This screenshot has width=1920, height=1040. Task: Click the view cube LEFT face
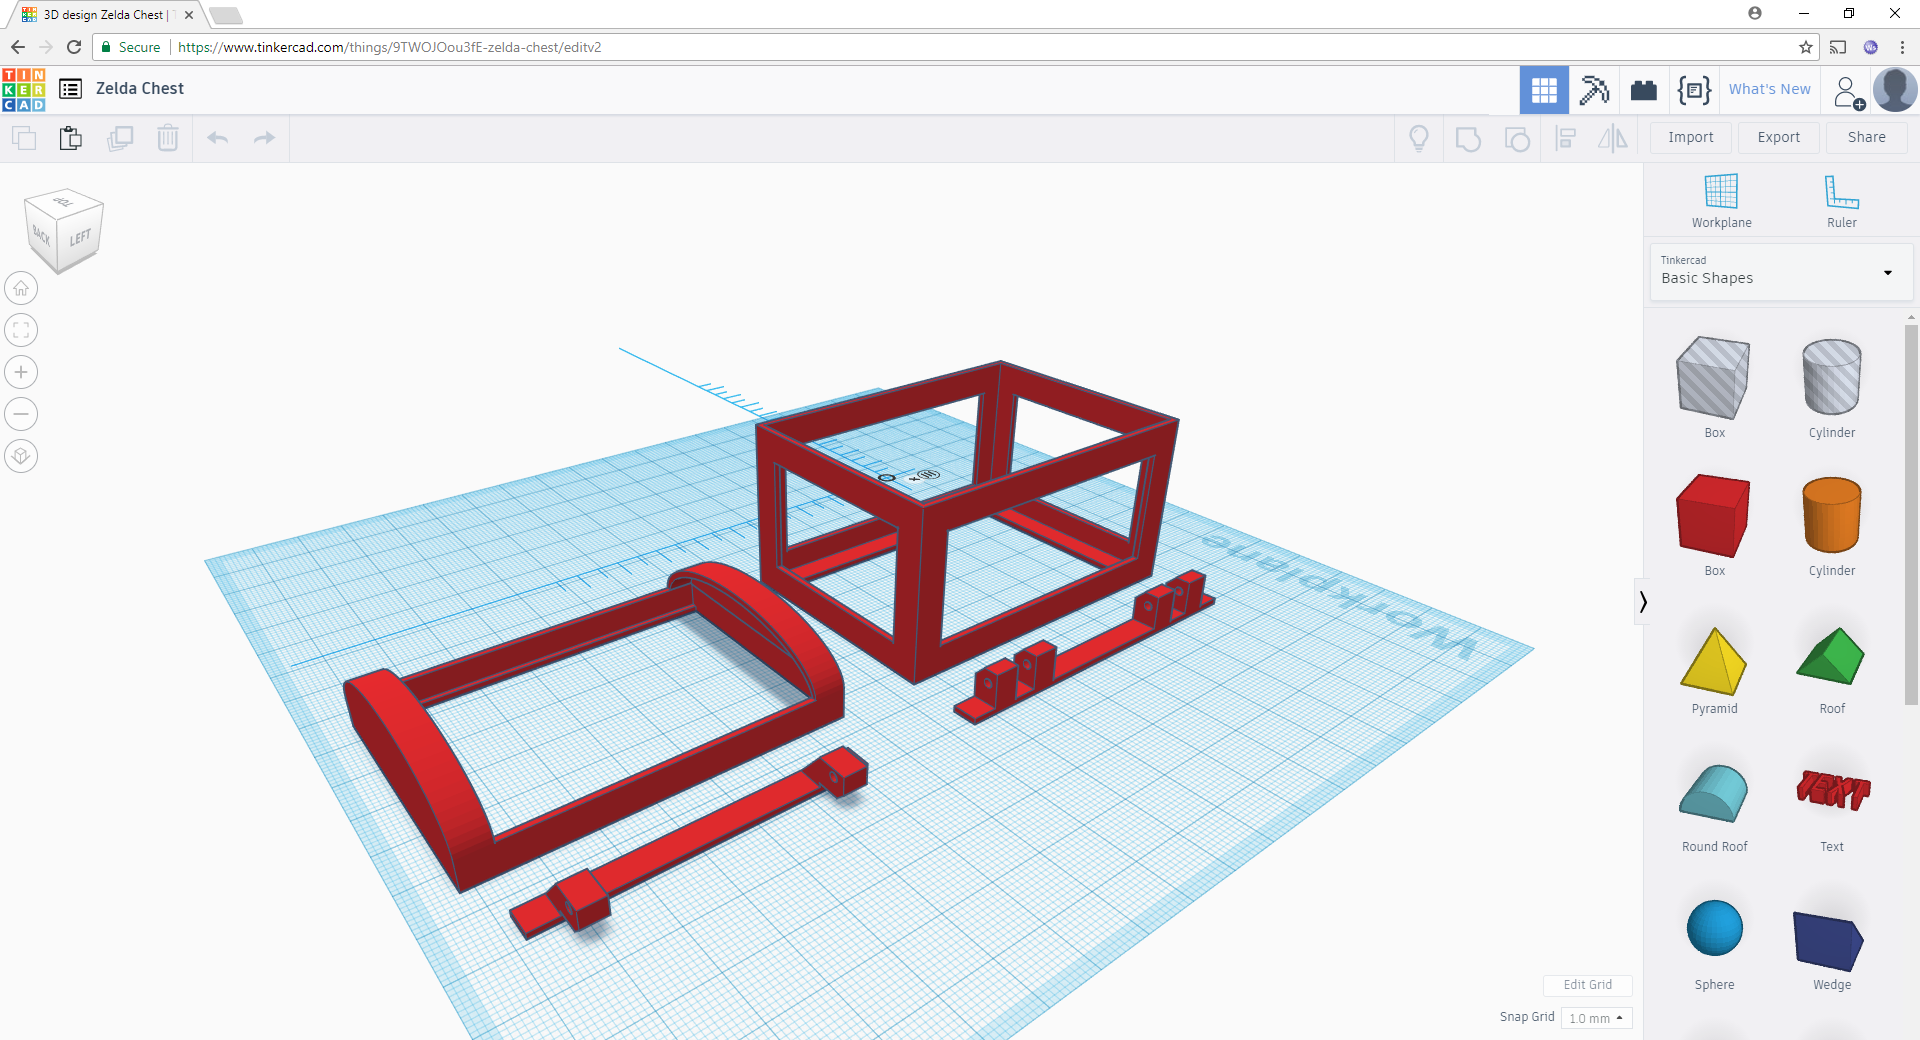click(80, 238)
